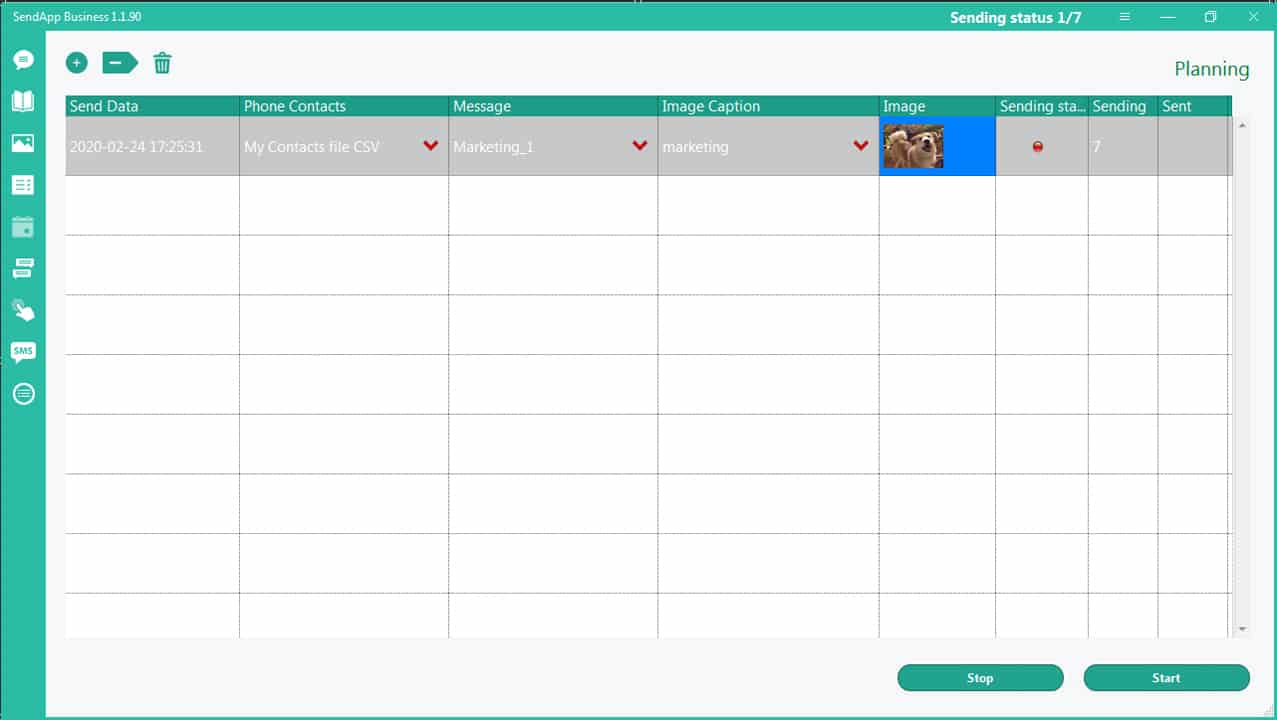Click the Send Data column header

pos(152,106)
